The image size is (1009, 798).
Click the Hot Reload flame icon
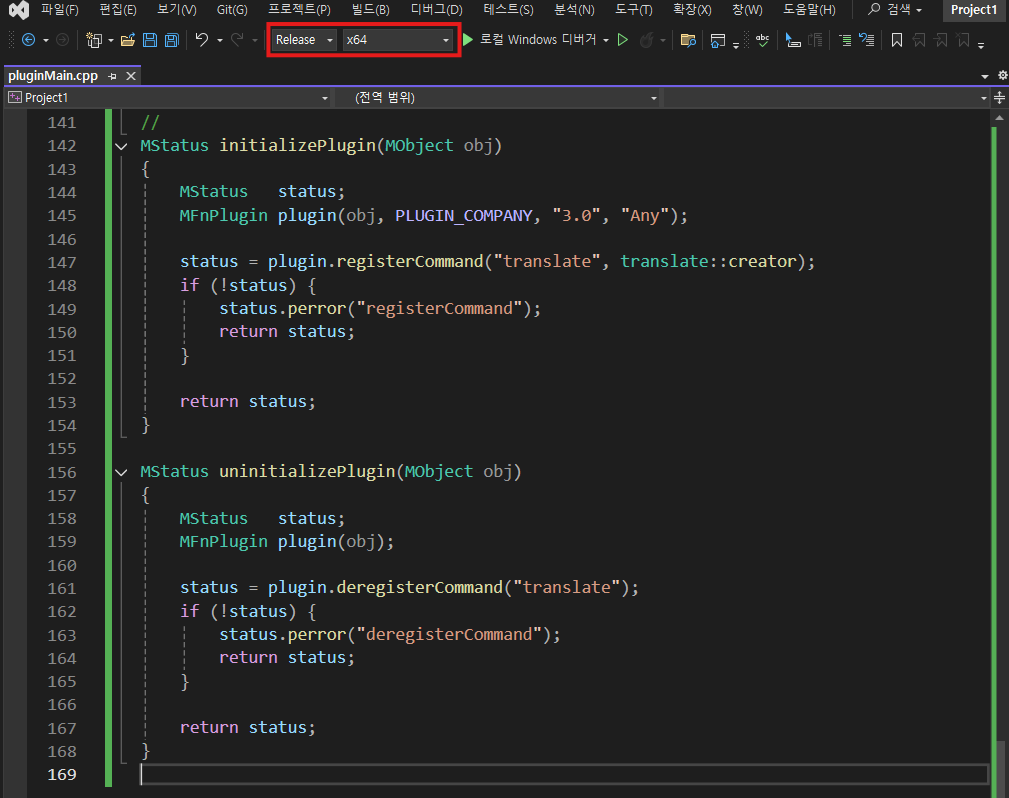click(647, 40)
